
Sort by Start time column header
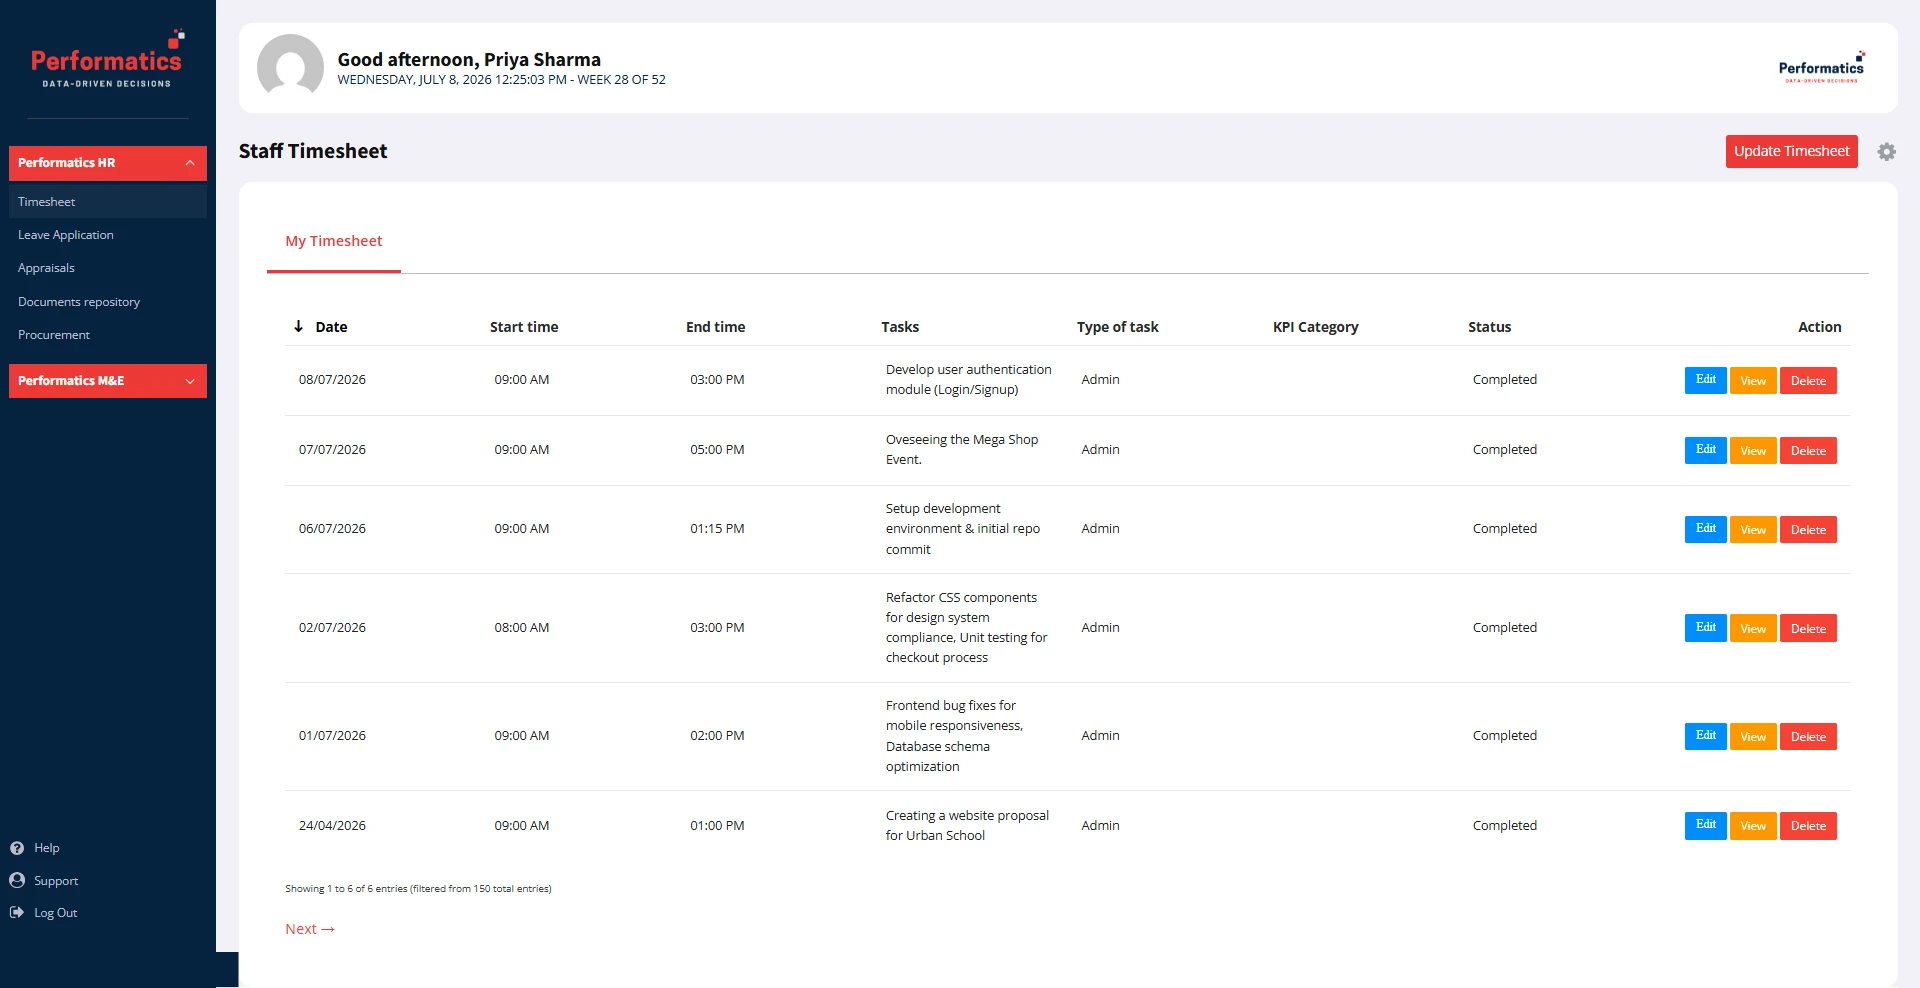pos(524,327)
